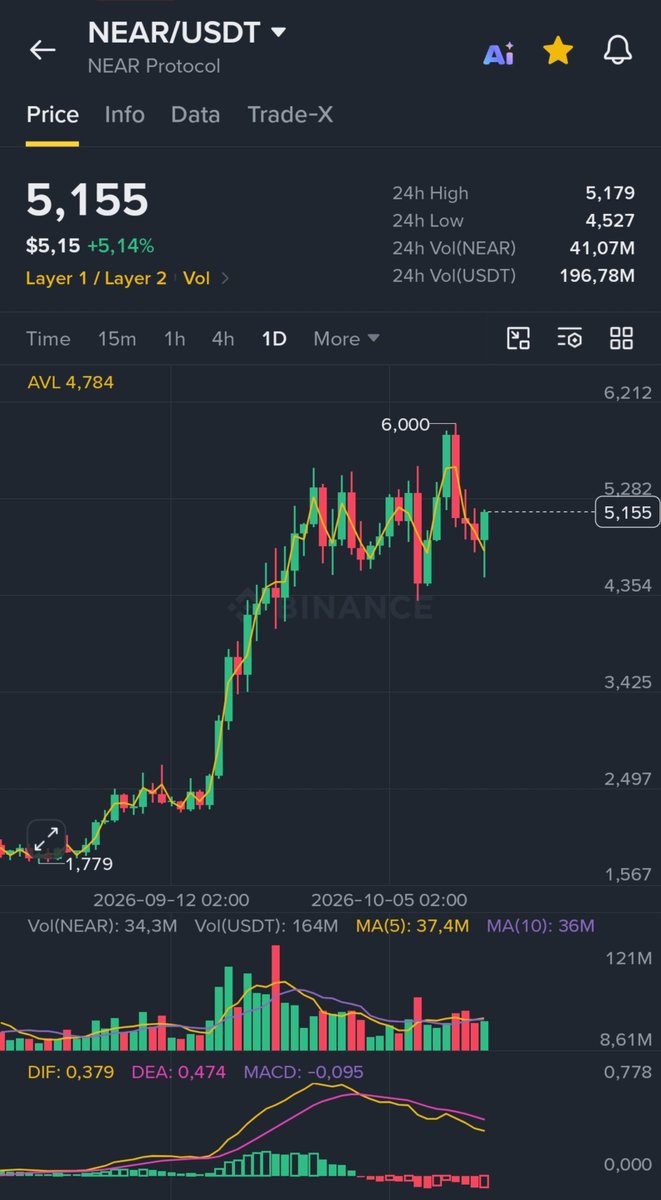The width and height of the screenshot is (661, 1200).
Task: Click the current price label 5,155 on axis
Action: coord(626,513)
